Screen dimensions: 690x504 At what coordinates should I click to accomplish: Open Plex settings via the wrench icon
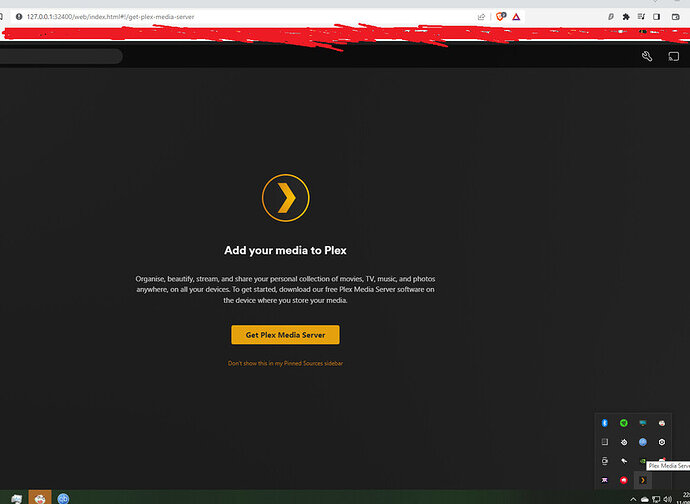point(647,56)
